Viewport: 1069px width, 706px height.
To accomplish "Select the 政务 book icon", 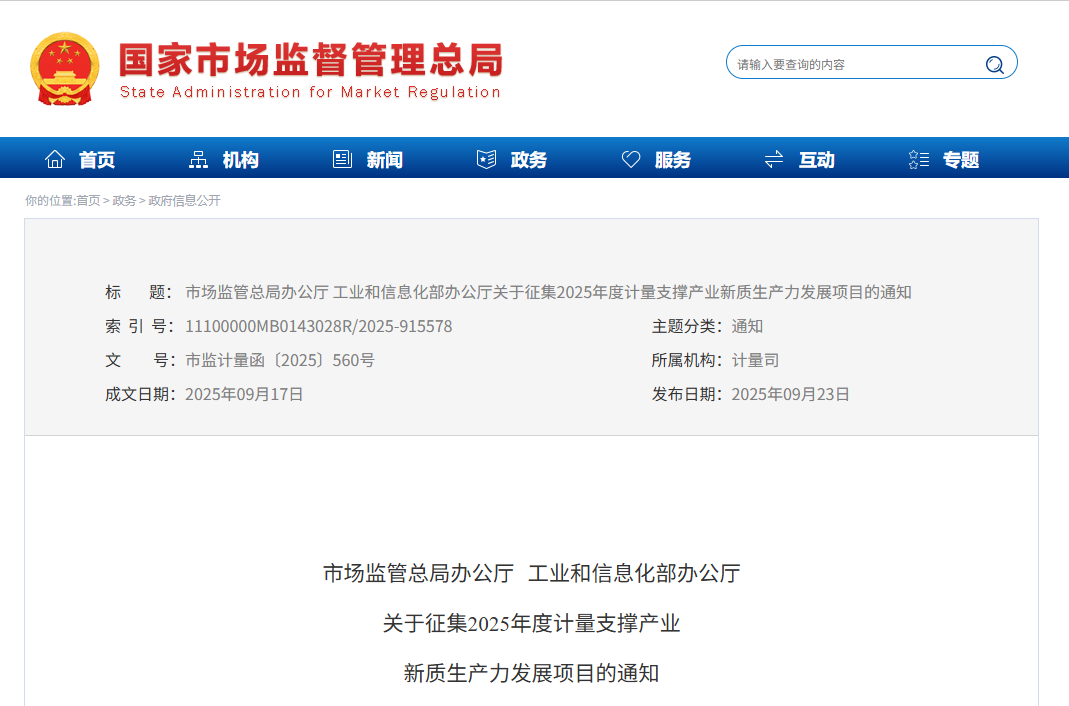I will 485,158.
